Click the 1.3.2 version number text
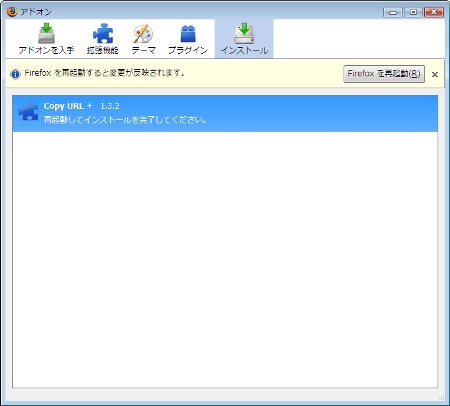The width and height of the screenshot is (450, 406). pos(110,106)
